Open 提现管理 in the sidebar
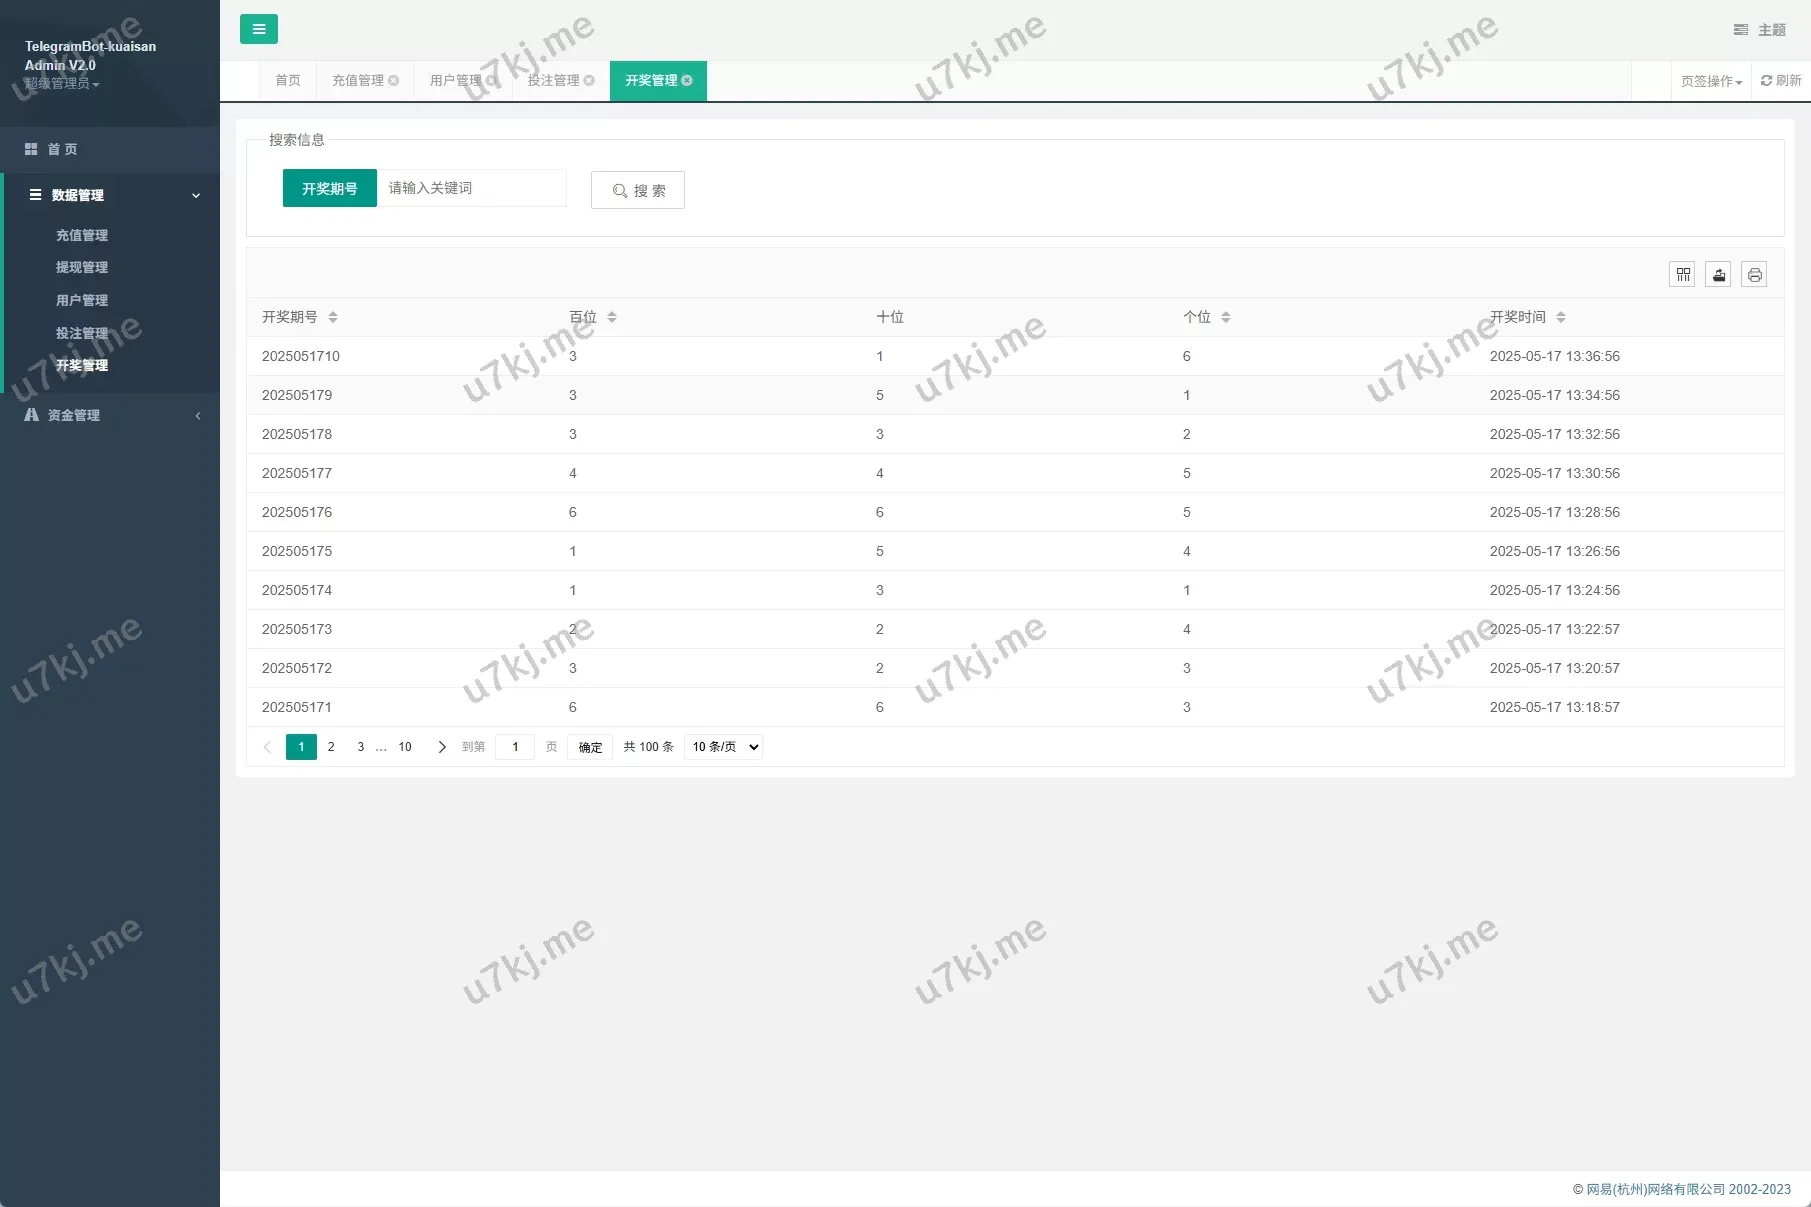The height and width of the screenshot is (1207, 1811). click(82, 267)
